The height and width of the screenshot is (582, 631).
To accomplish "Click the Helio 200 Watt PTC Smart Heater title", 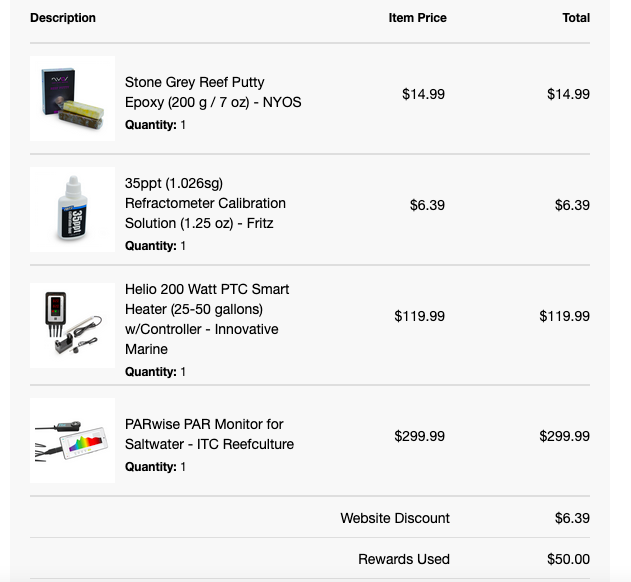I will 207,319.
